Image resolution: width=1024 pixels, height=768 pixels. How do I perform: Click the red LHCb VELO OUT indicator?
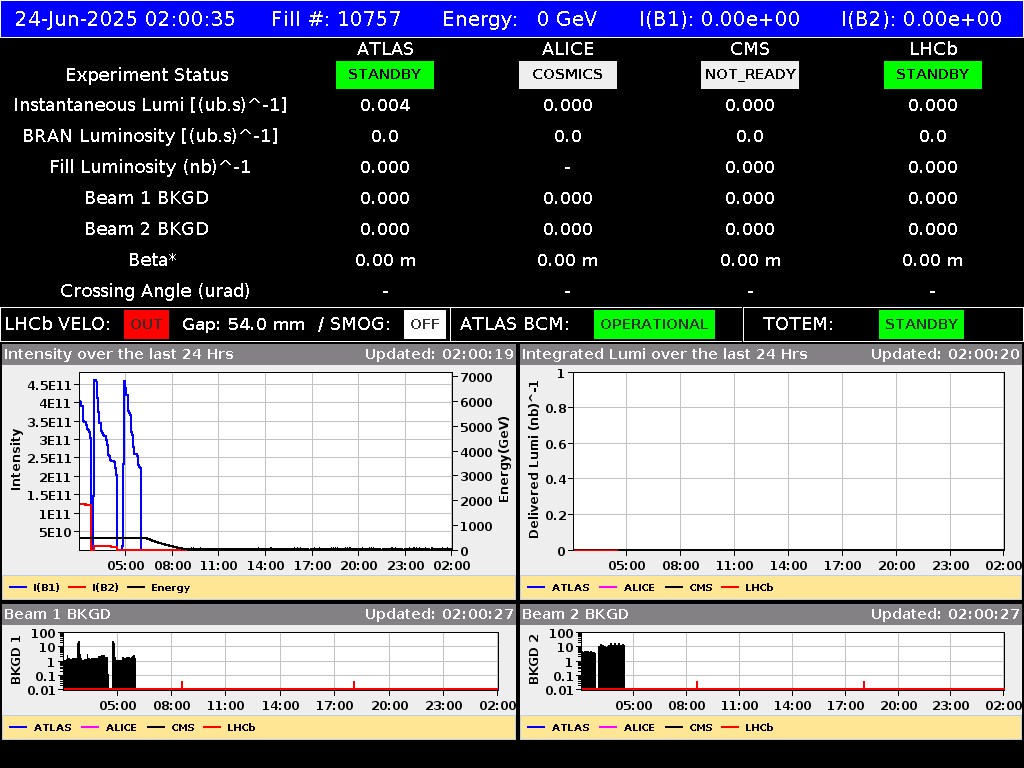(x=146, y=325)
